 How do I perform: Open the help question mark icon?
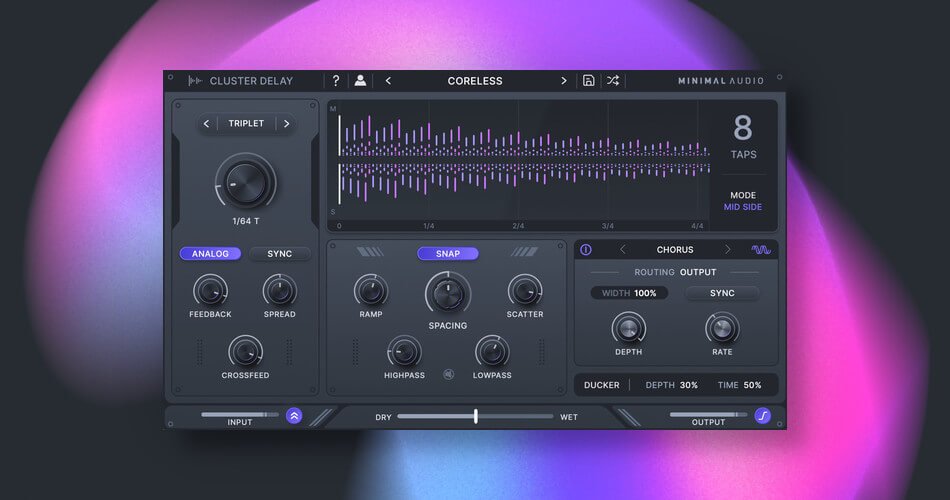pyautogui.click(x=336, y=81)
